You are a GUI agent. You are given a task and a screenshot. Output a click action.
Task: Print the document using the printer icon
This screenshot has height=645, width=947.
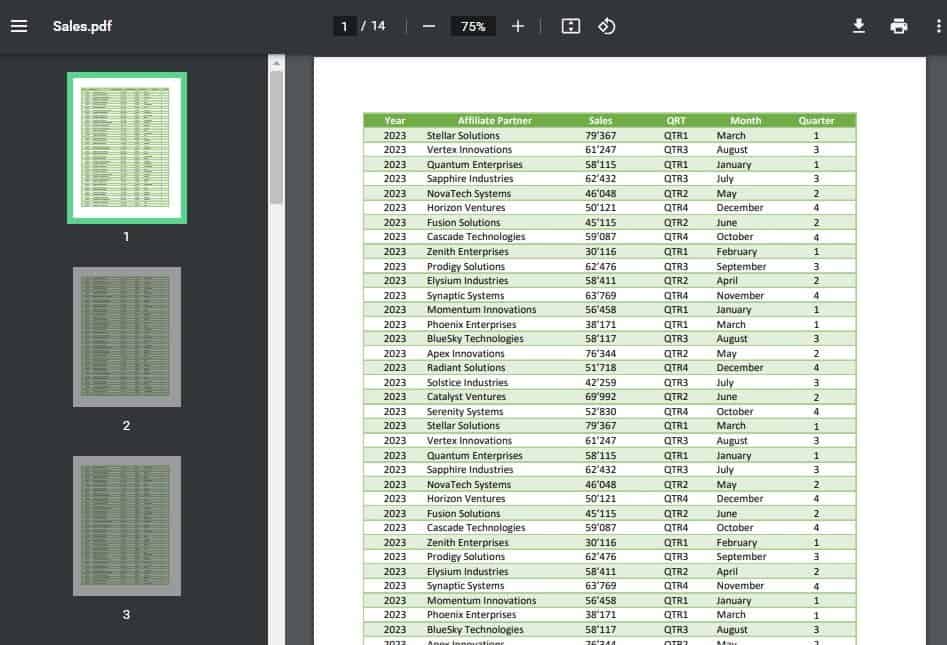tap(899, 26)
